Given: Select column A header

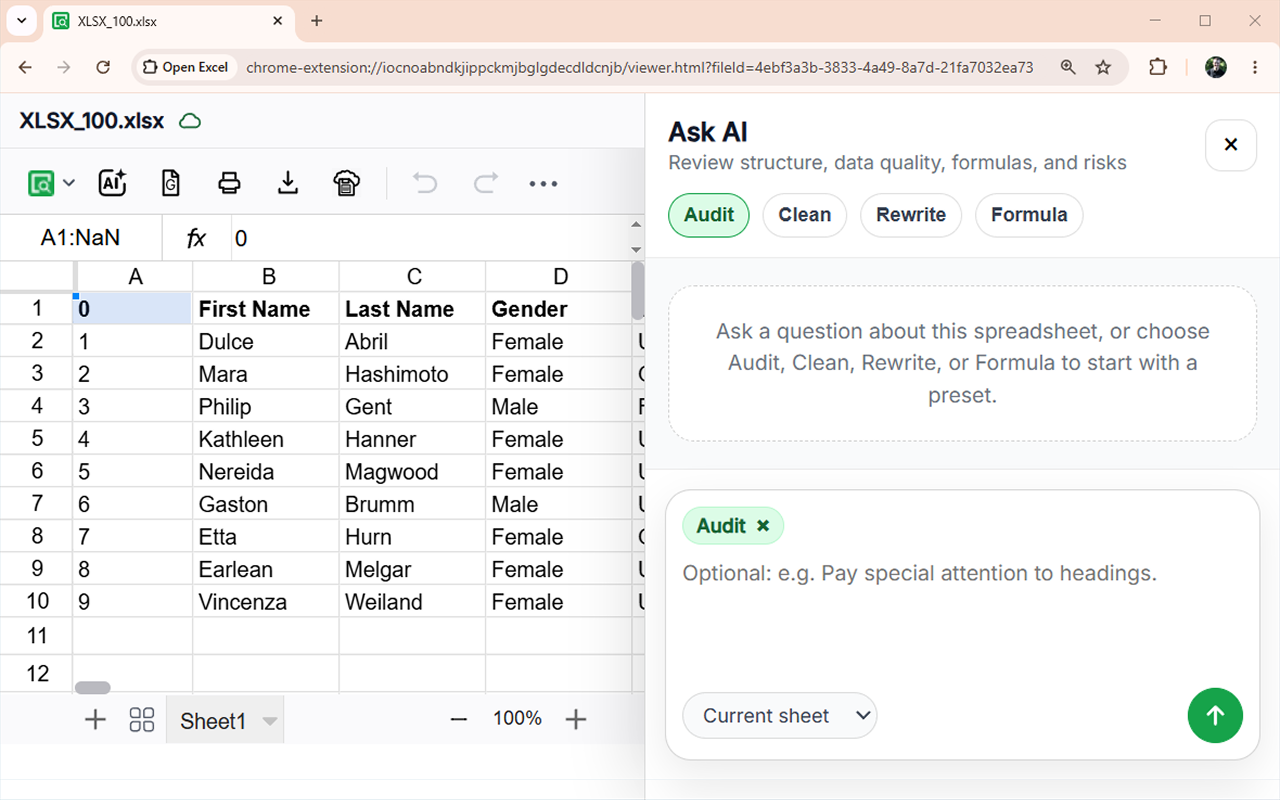Looking at the screenshot, I should 135,277.
